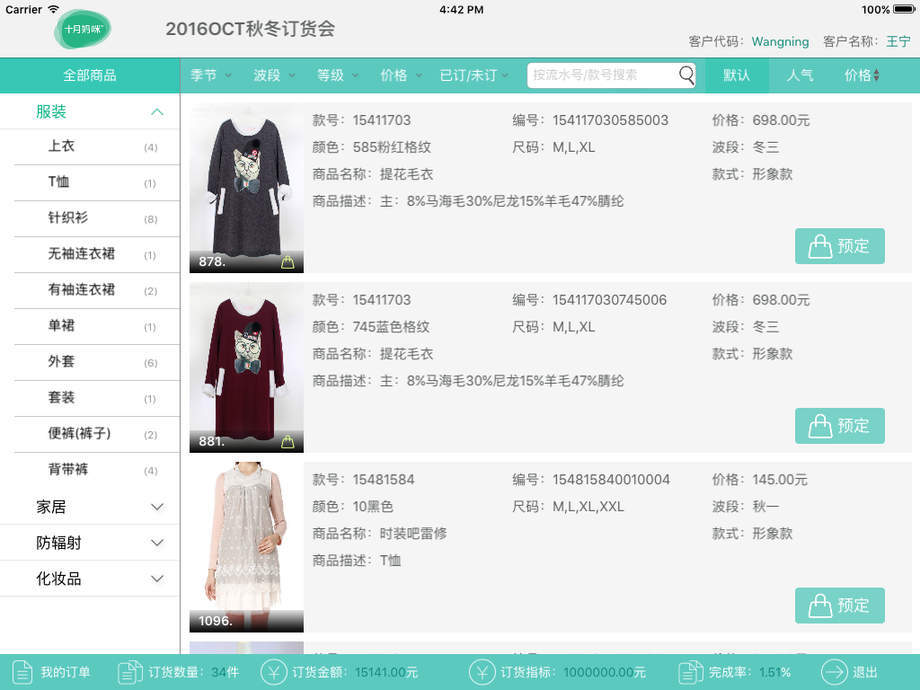This screenshot has width=920, height=690.
Task: Open the 已订/未订 filter dropdown
Action: [x=474, y=75]
